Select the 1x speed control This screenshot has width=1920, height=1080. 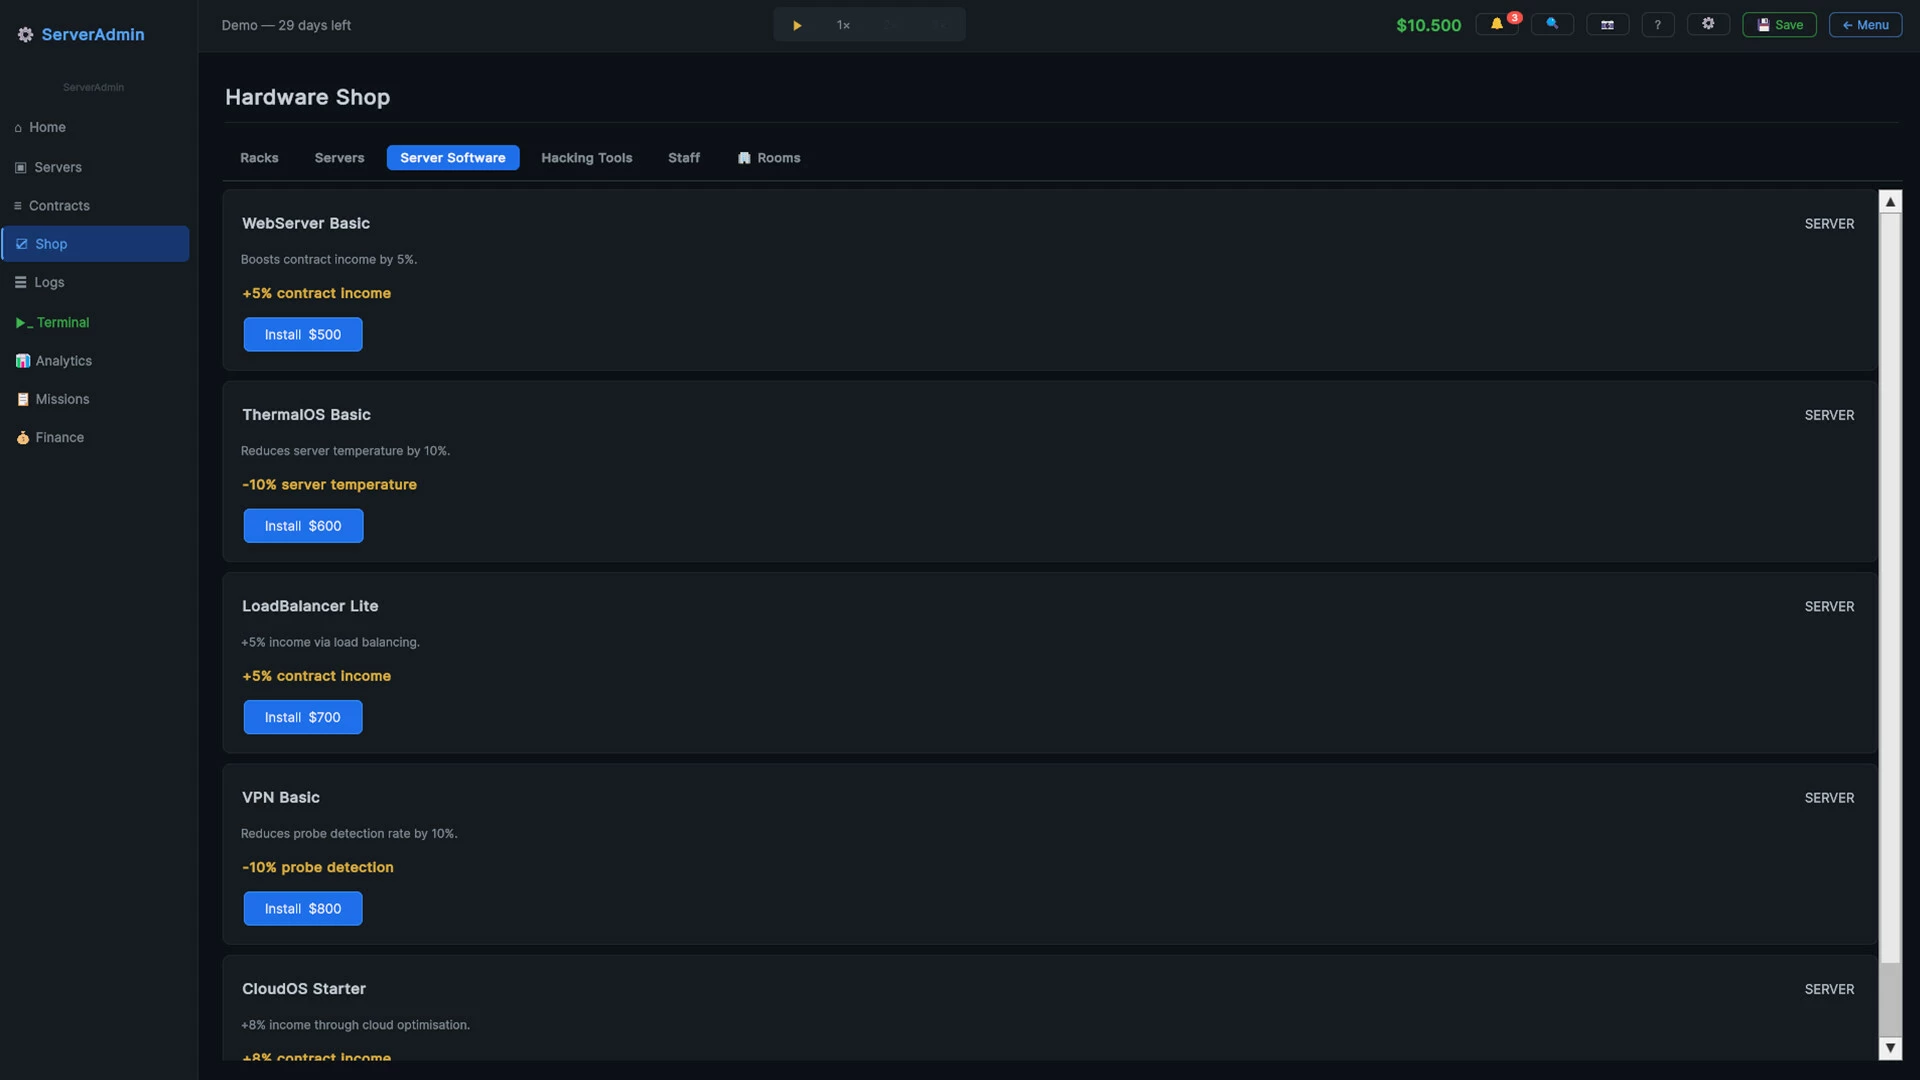[843, 25]
